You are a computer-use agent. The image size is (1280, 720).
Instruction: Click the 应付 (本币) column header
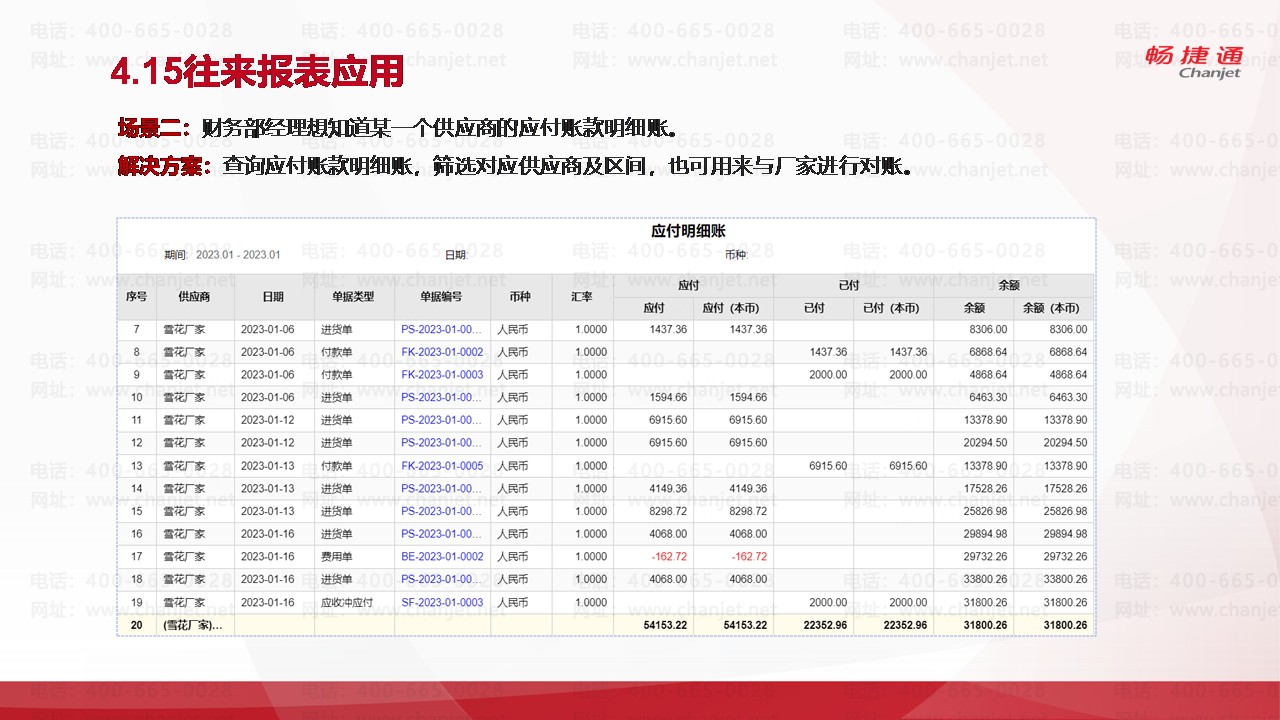click(x=733, y=308)
